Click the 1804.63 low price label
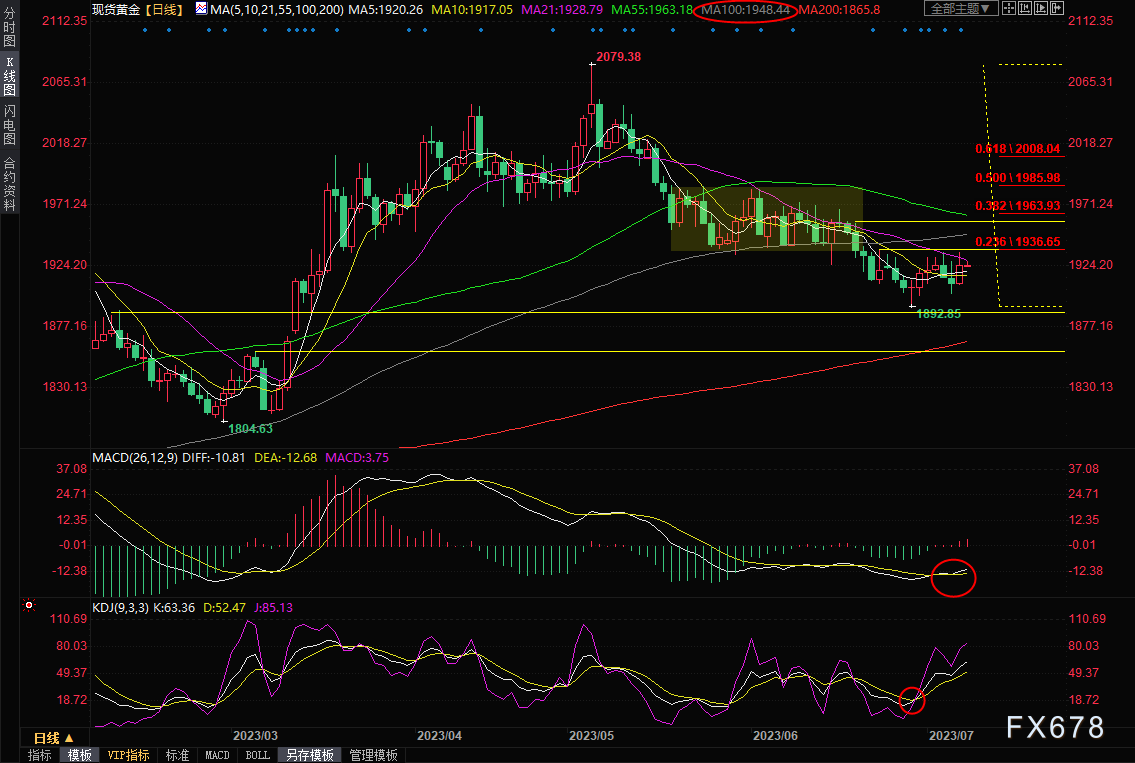The image size is (1135, 763). point(250,429)
